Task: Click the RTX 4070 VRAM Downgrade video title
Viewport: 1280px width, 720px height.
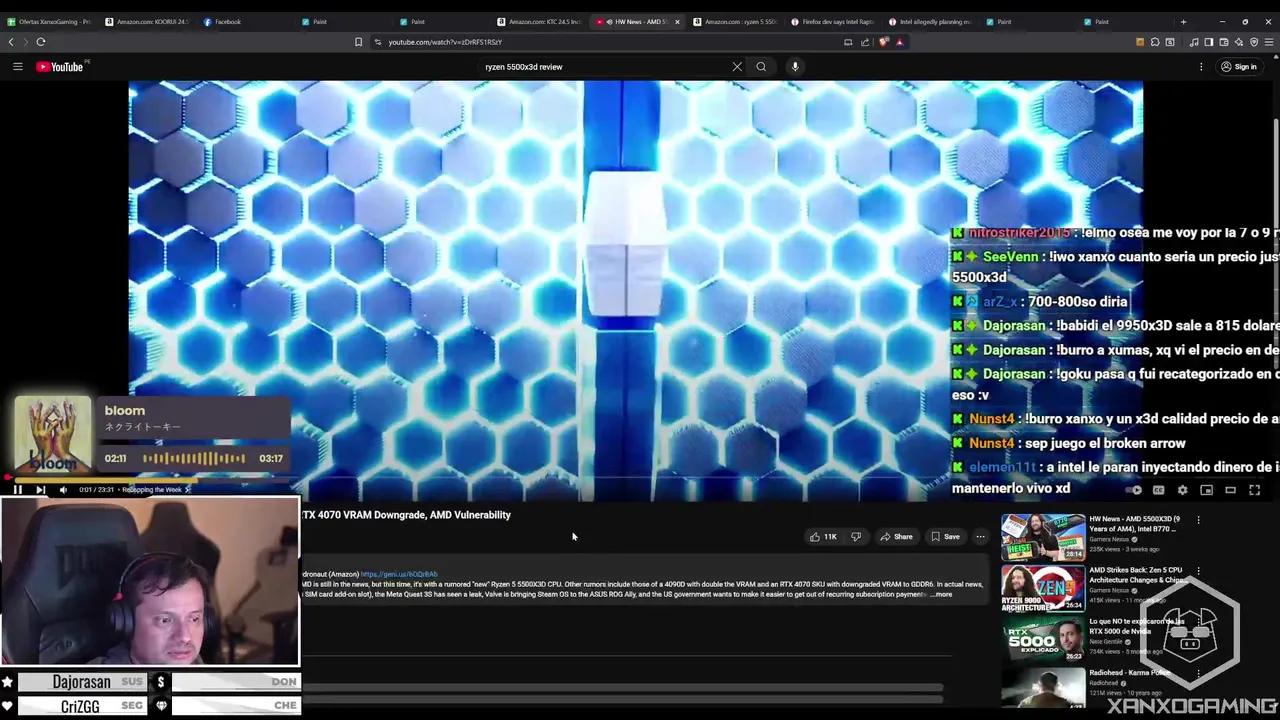Action: click(x=406, y=515)
